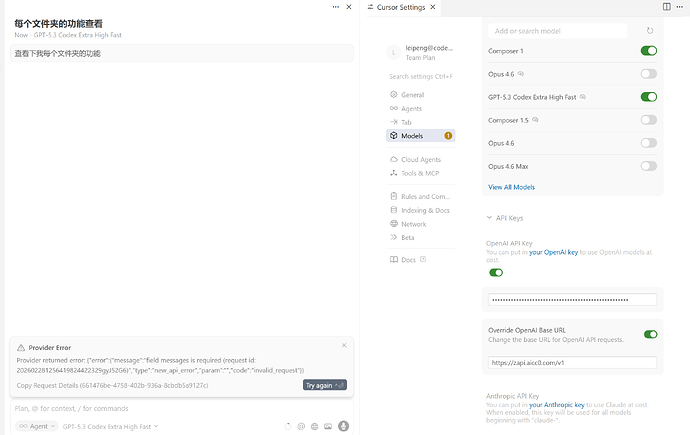Click the orange badge on Models
690x435 pixels.
click(x=448, y=136)
